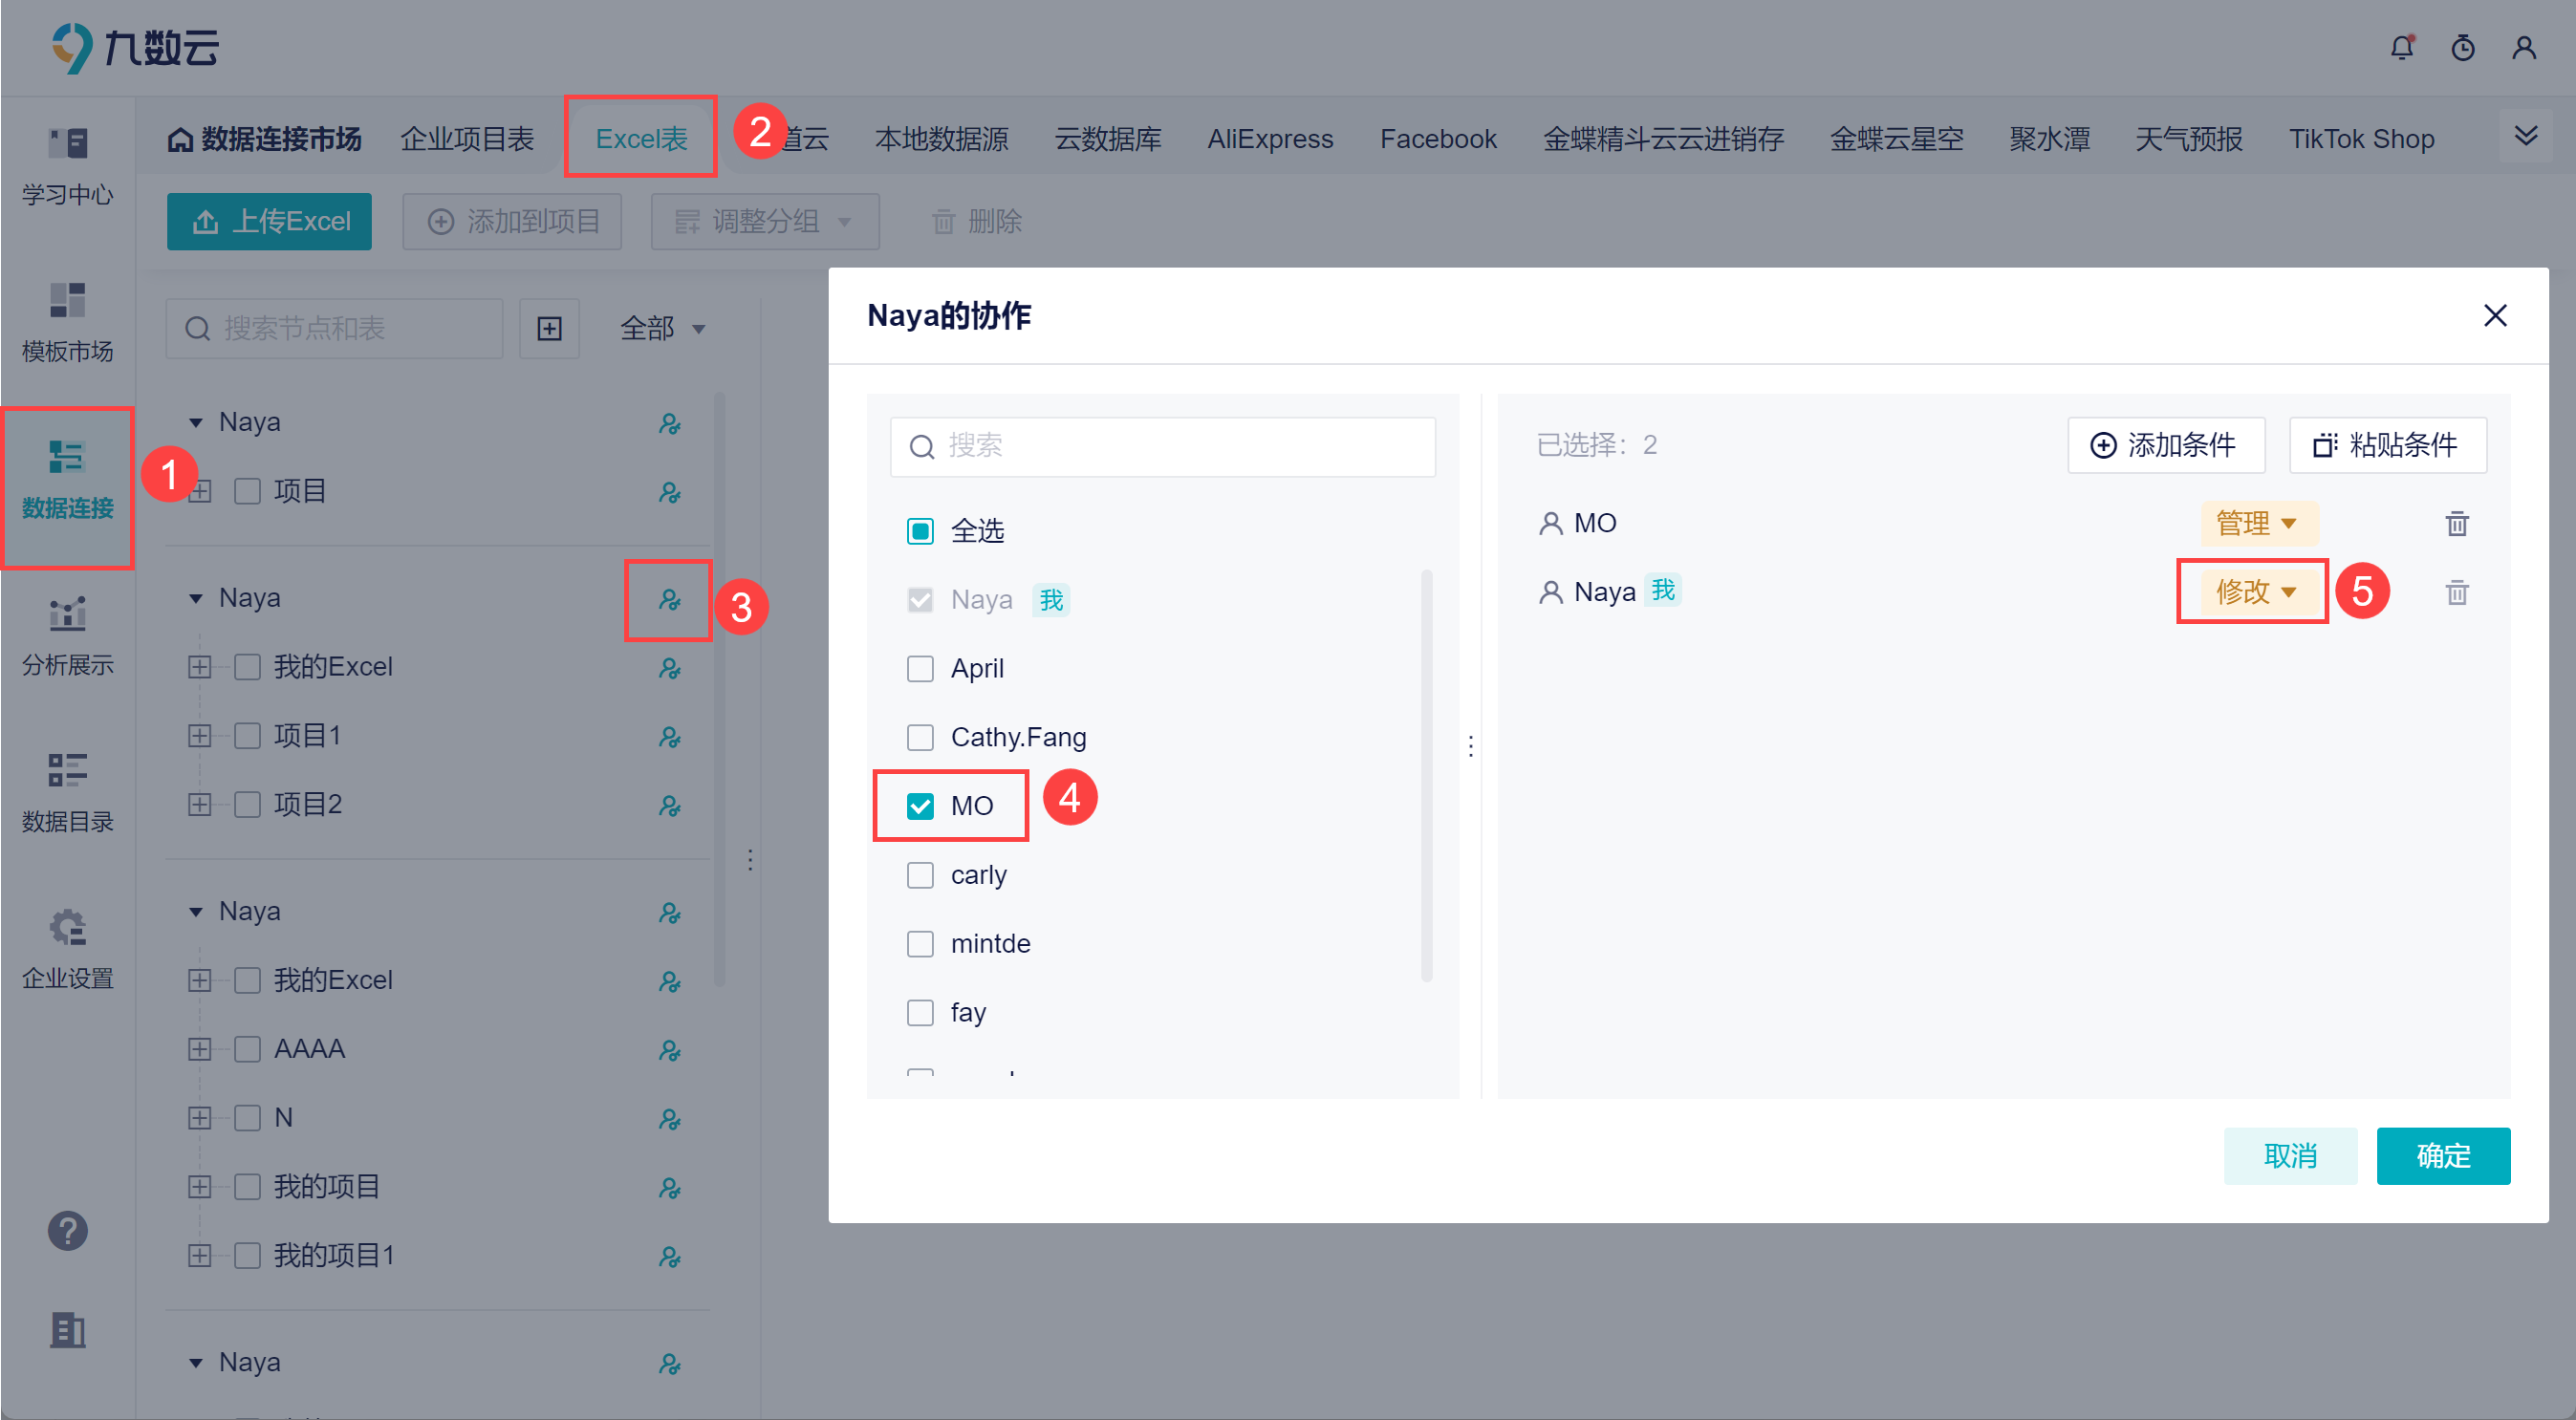Viewport: 2576px width, 1420px height.
Task: Check the mintde user checkbox
Action: [x=920, y=944]
